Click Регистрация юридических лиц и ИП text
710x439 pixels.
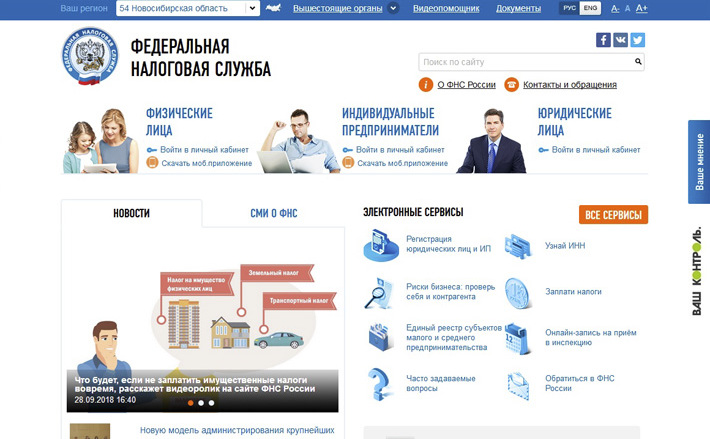click(x=448, y=244)
